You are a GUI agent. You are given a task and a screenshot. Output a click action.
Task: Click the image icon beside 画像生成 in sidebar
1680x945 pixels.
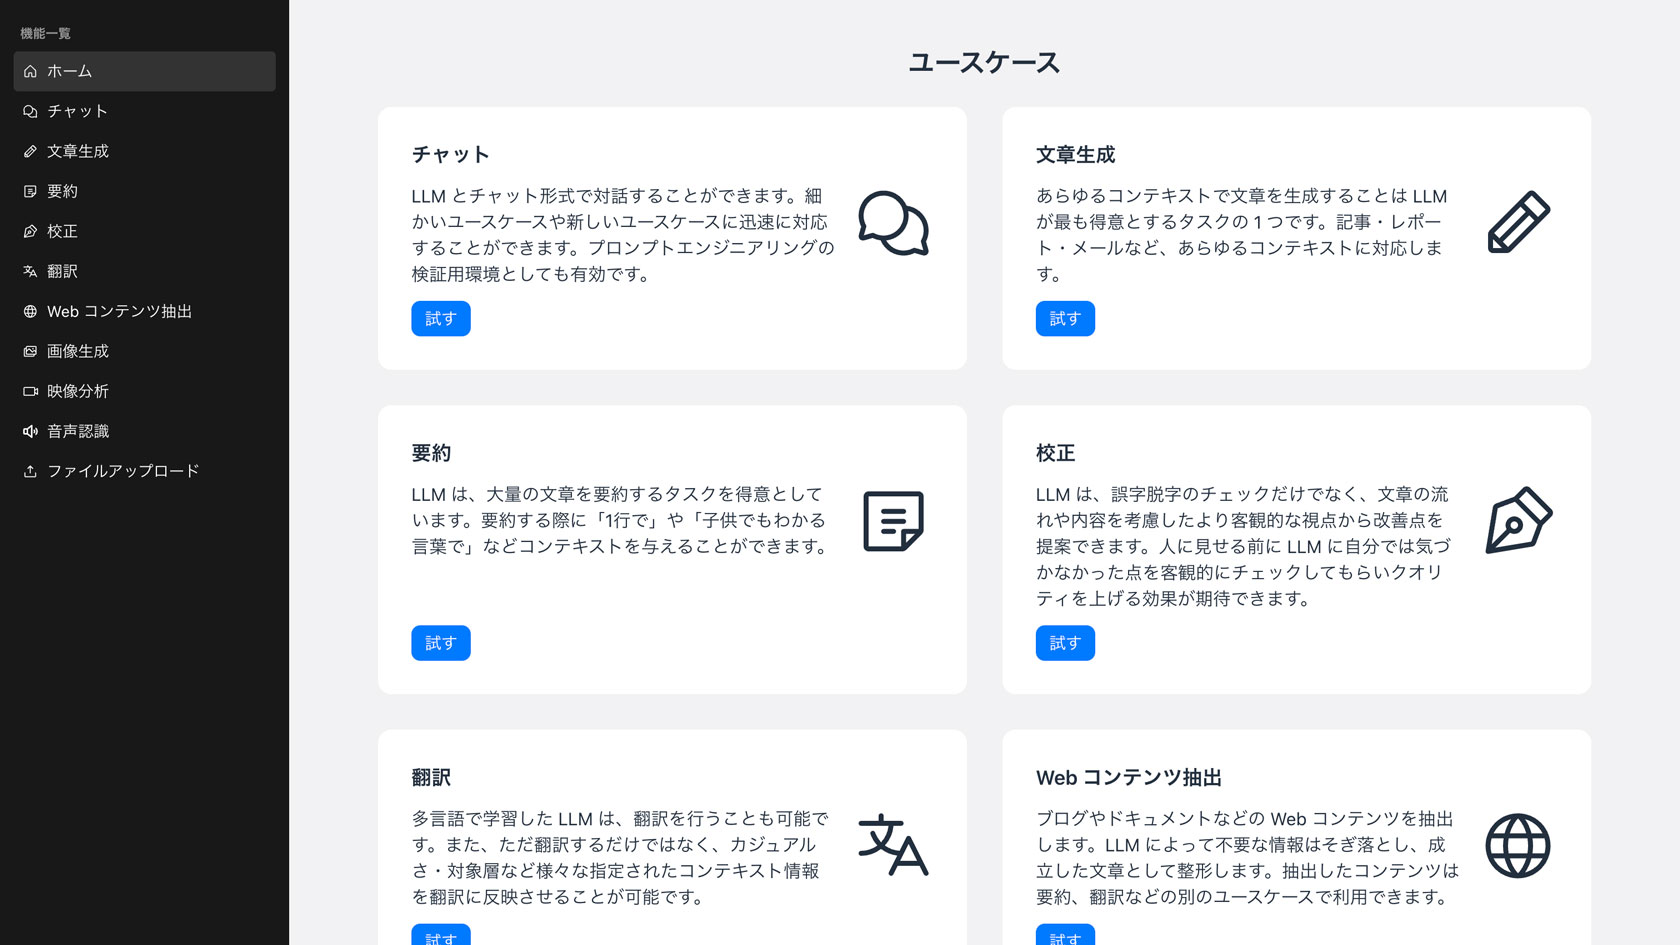tap(30, 351)
